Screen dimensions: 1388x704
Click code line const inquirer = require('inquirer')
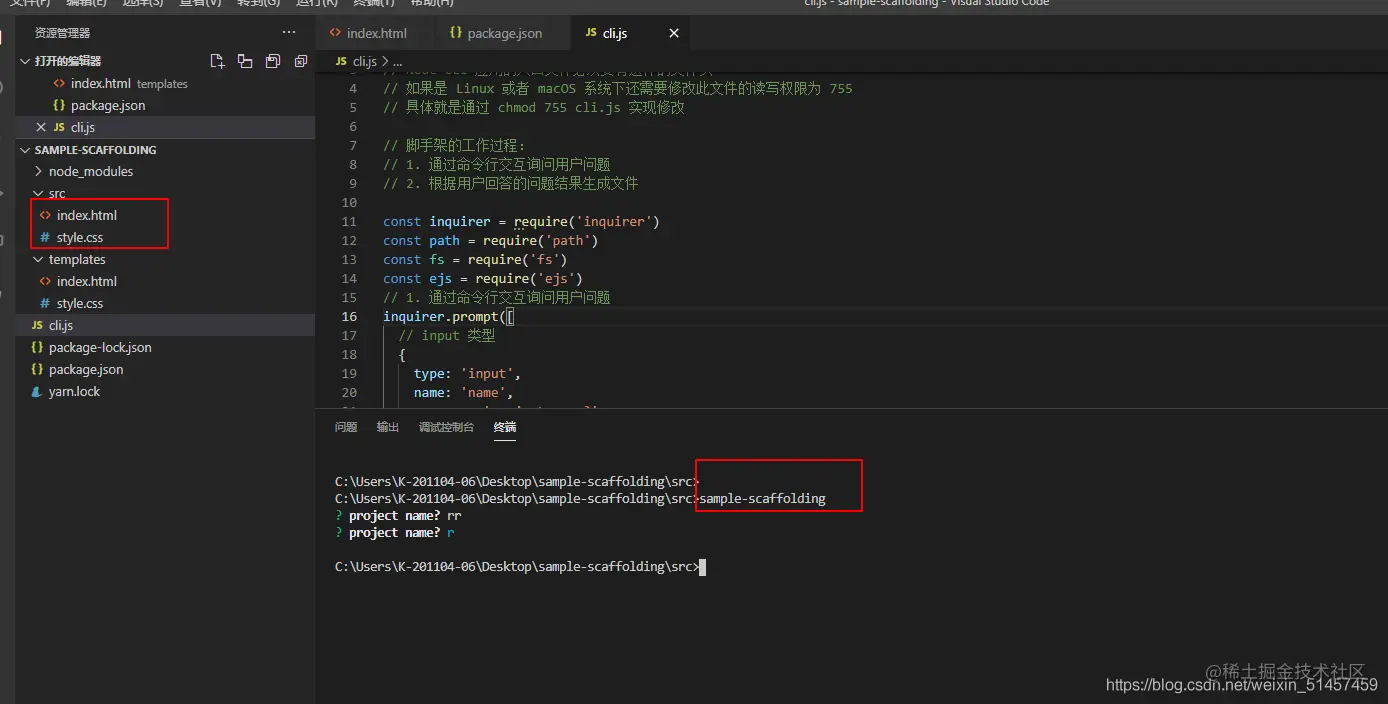(521, 221)
